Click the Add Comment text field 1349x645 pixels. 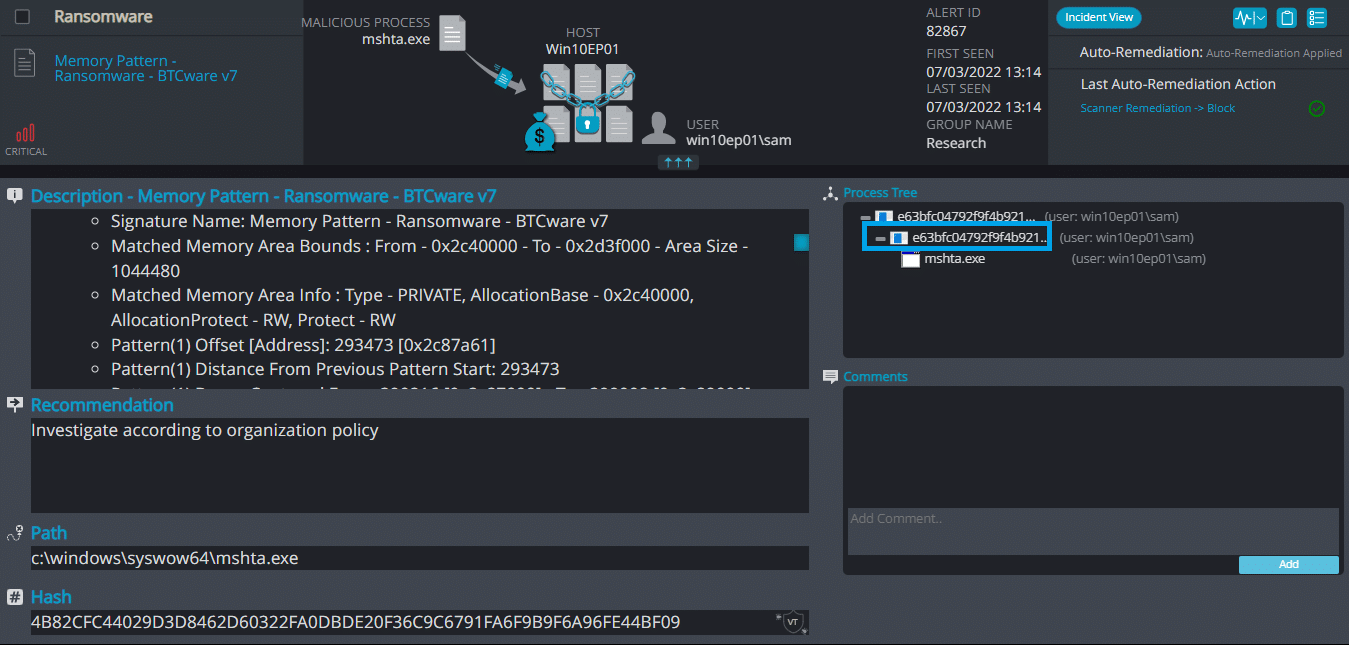pos(1093,531)
